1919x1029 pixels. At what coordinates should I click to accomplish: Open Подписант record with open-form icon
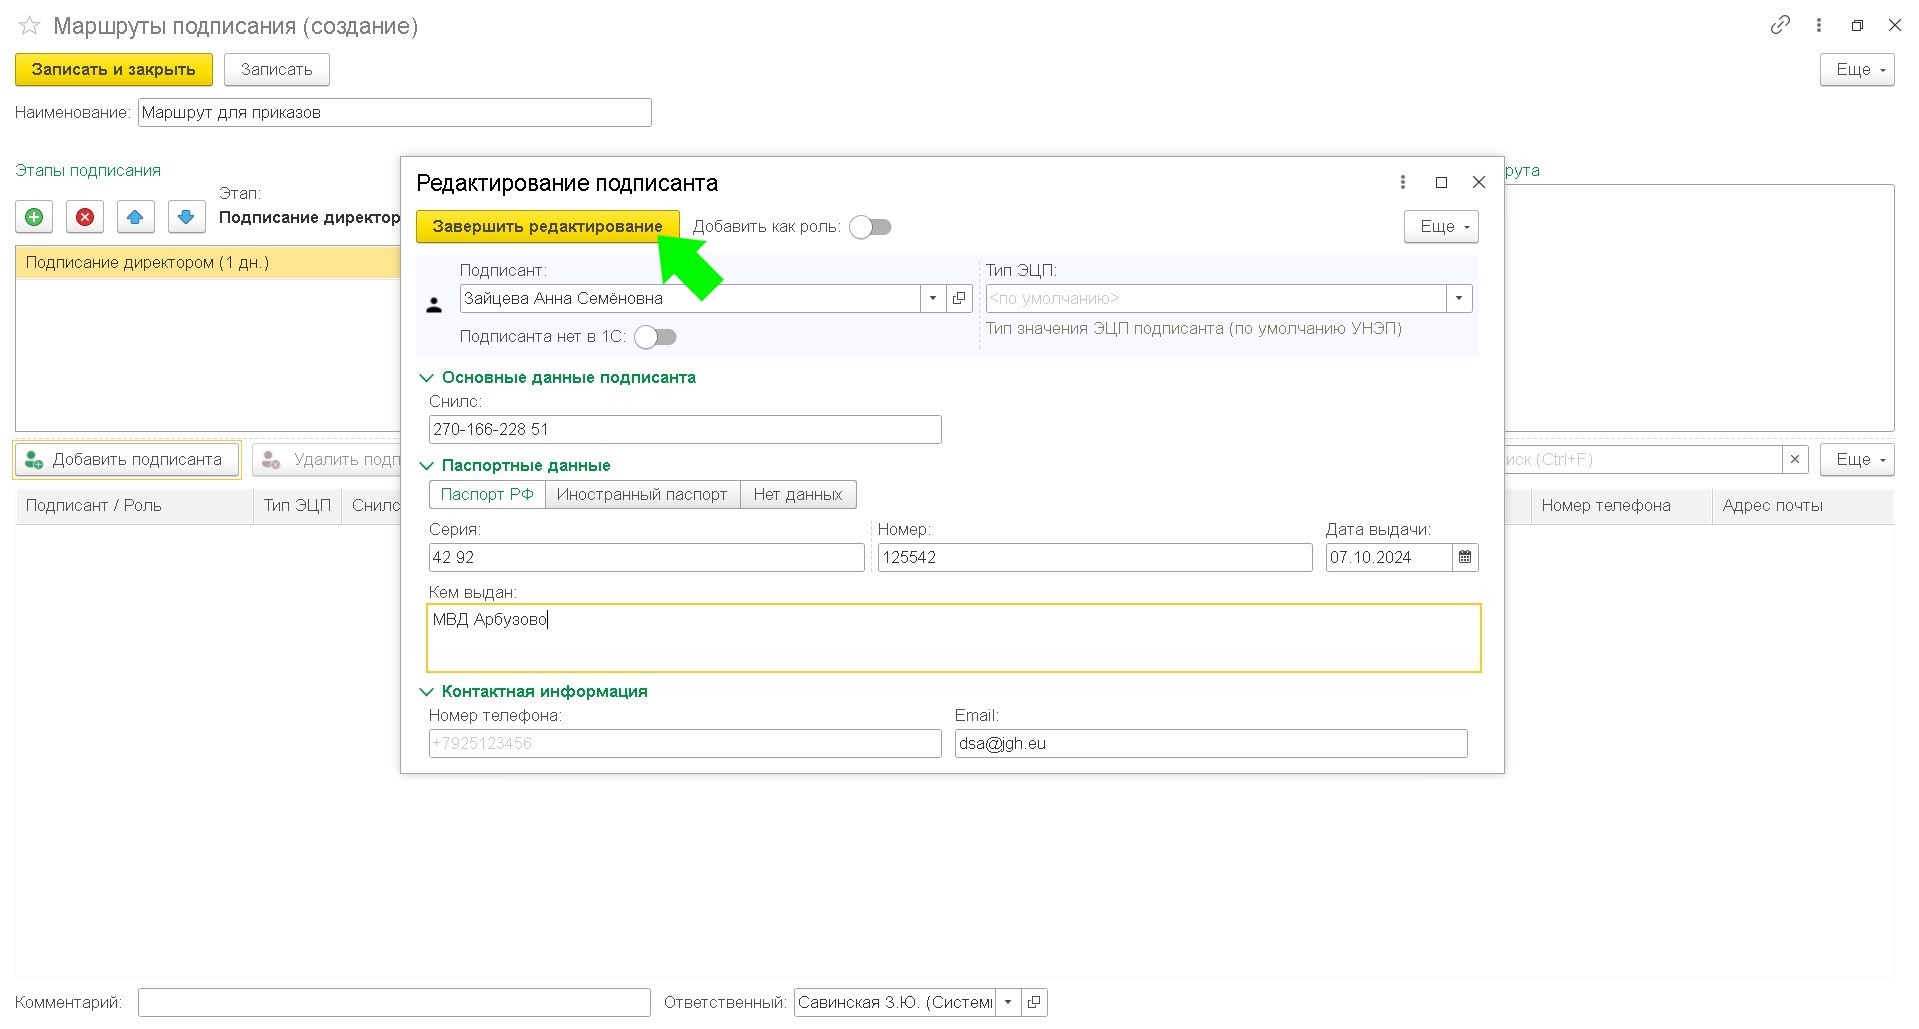click(959, 298)
